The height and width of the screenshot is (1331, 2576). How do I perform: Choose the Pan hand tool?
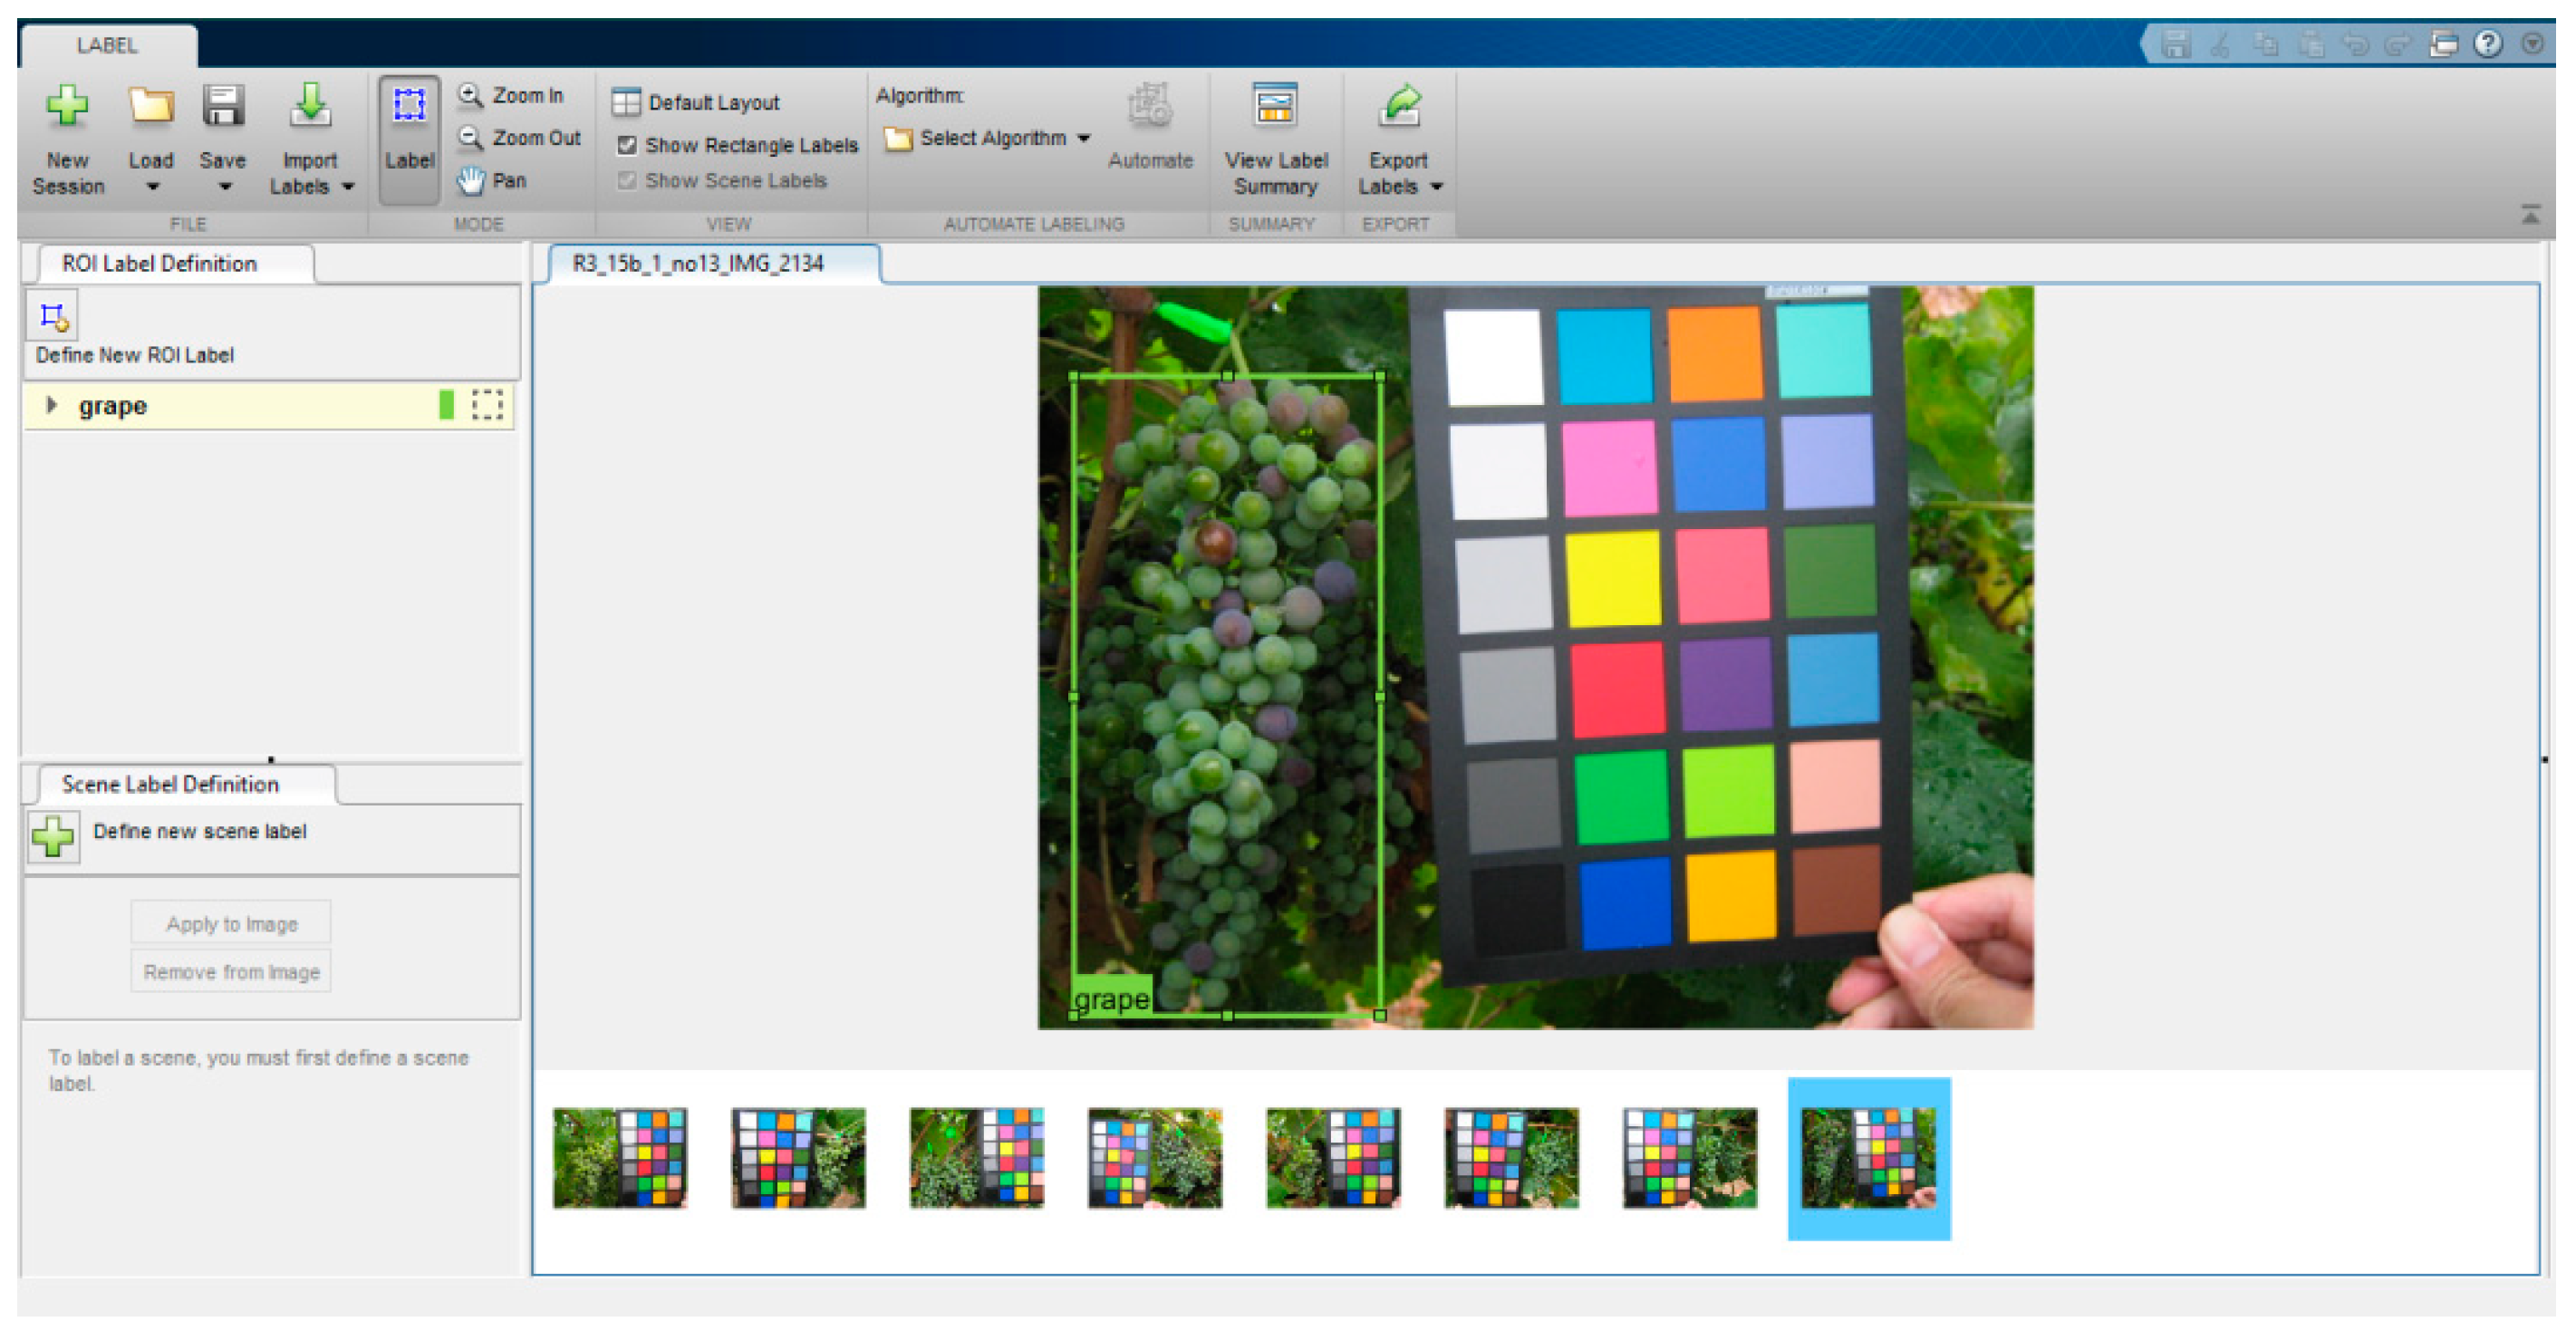[493, 181]
